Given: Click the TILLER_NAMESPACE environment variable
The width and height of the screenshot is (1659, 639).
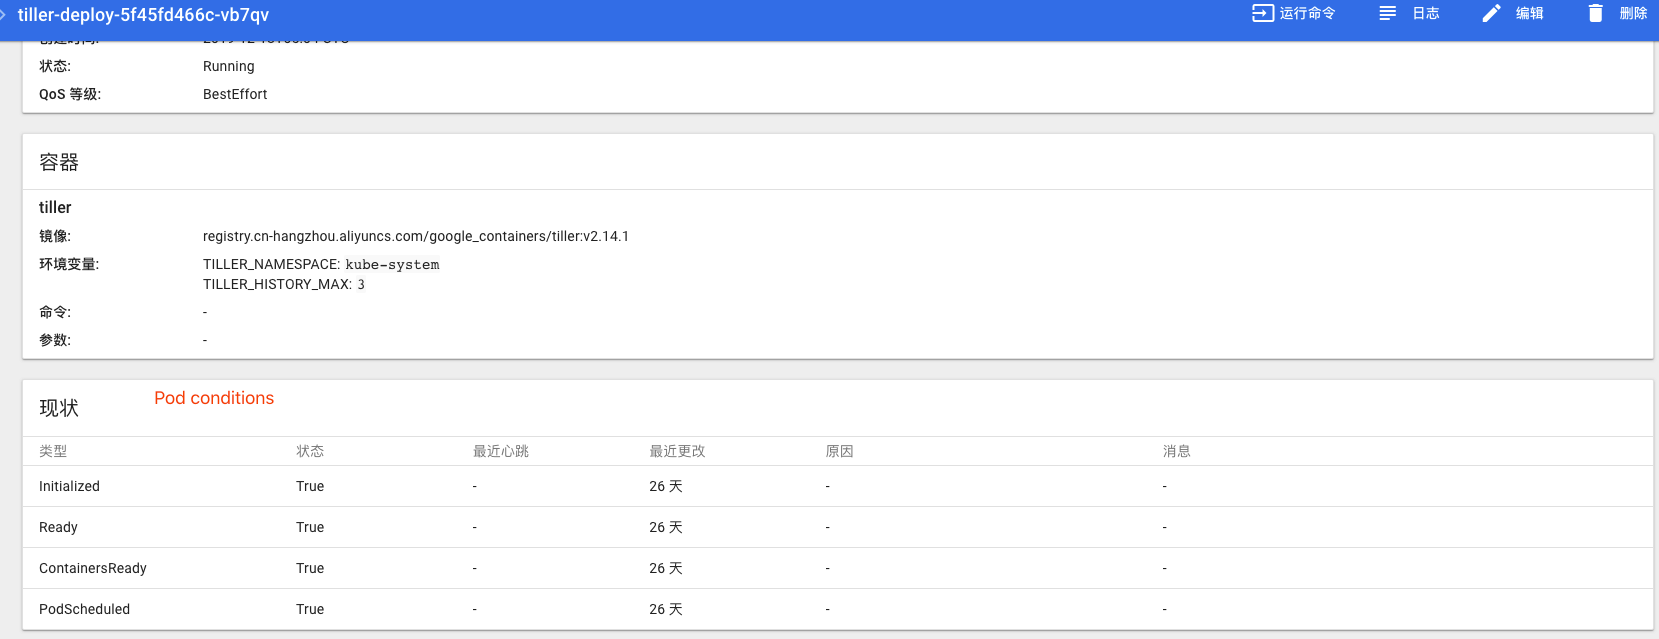Looking at the screenshot, I should (x=321, y=264).
